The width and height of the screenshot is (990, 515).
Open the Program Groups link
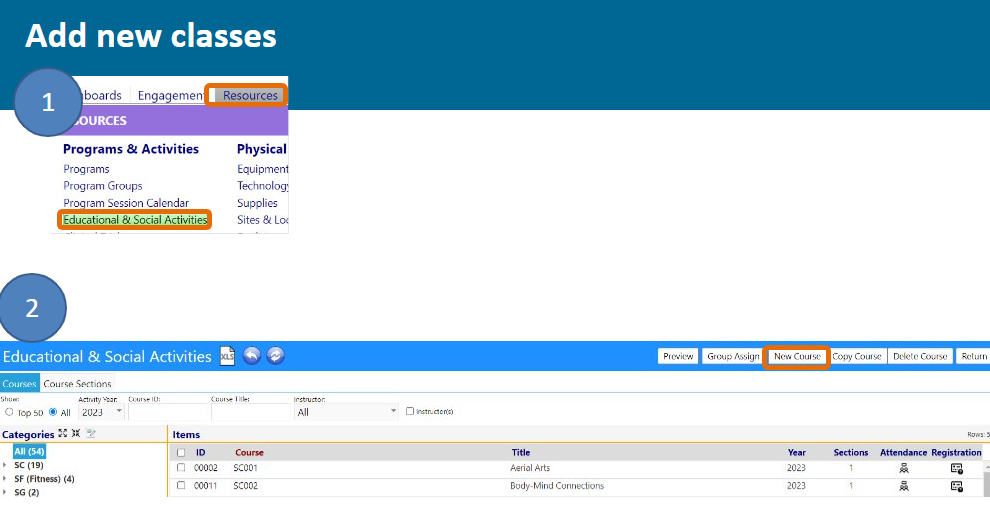(103, 186)
